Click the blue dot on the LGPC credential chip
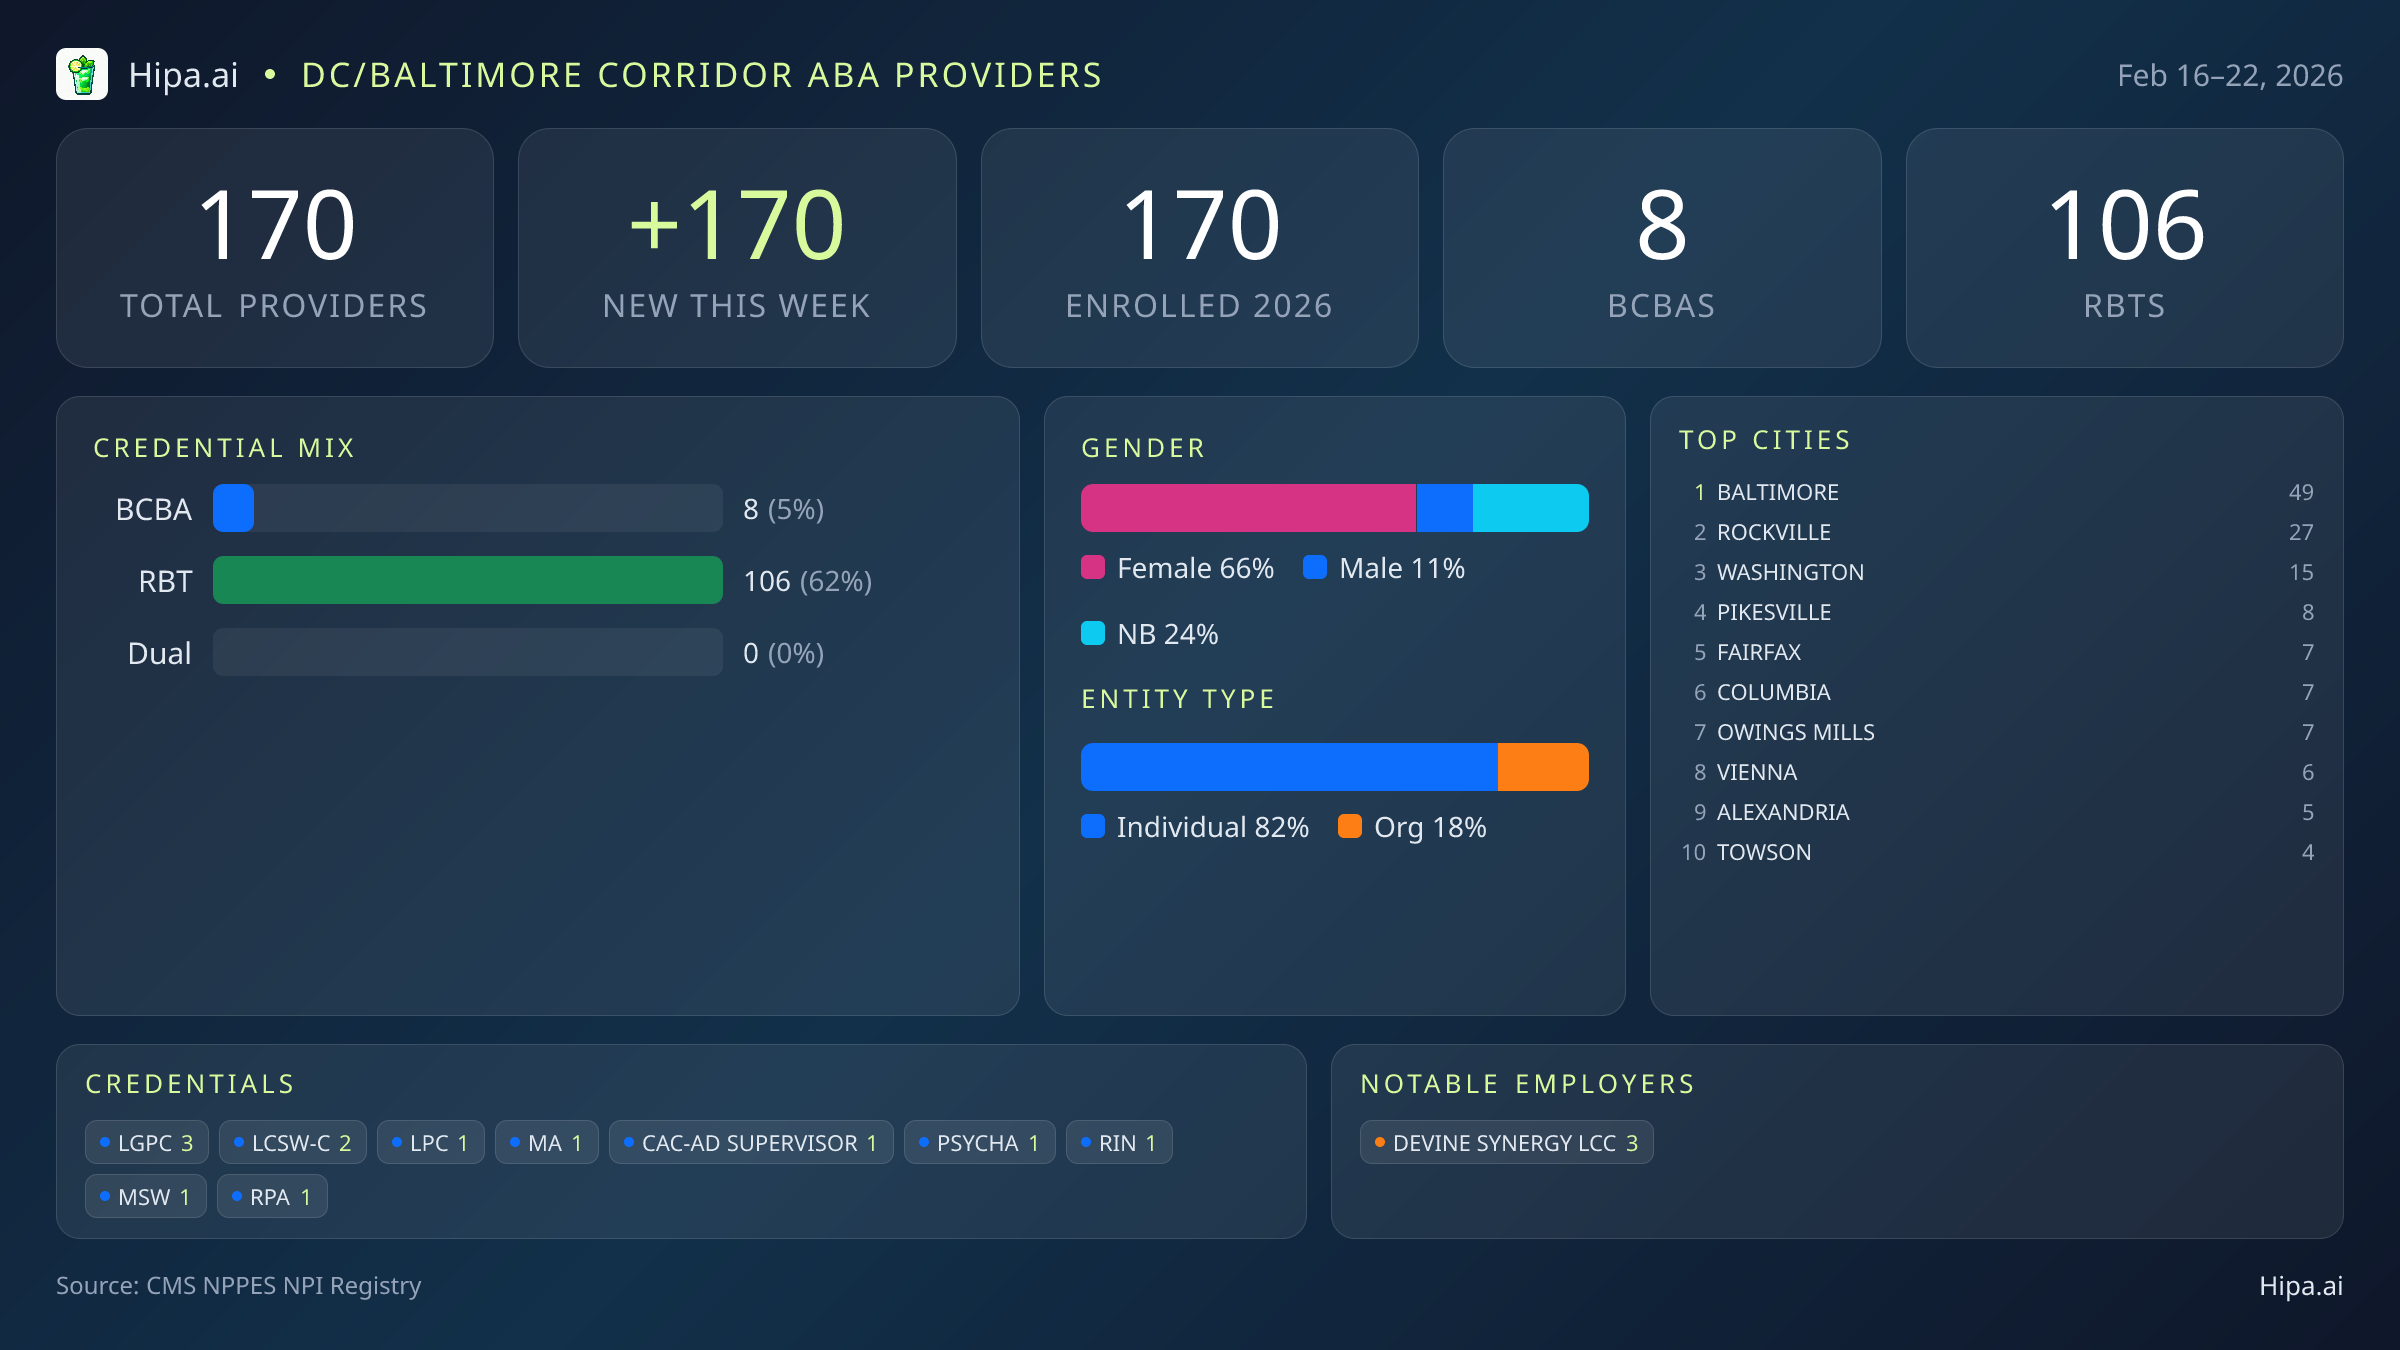The height and width of the screenshot is (1350, 2400). pos(104,1141)
